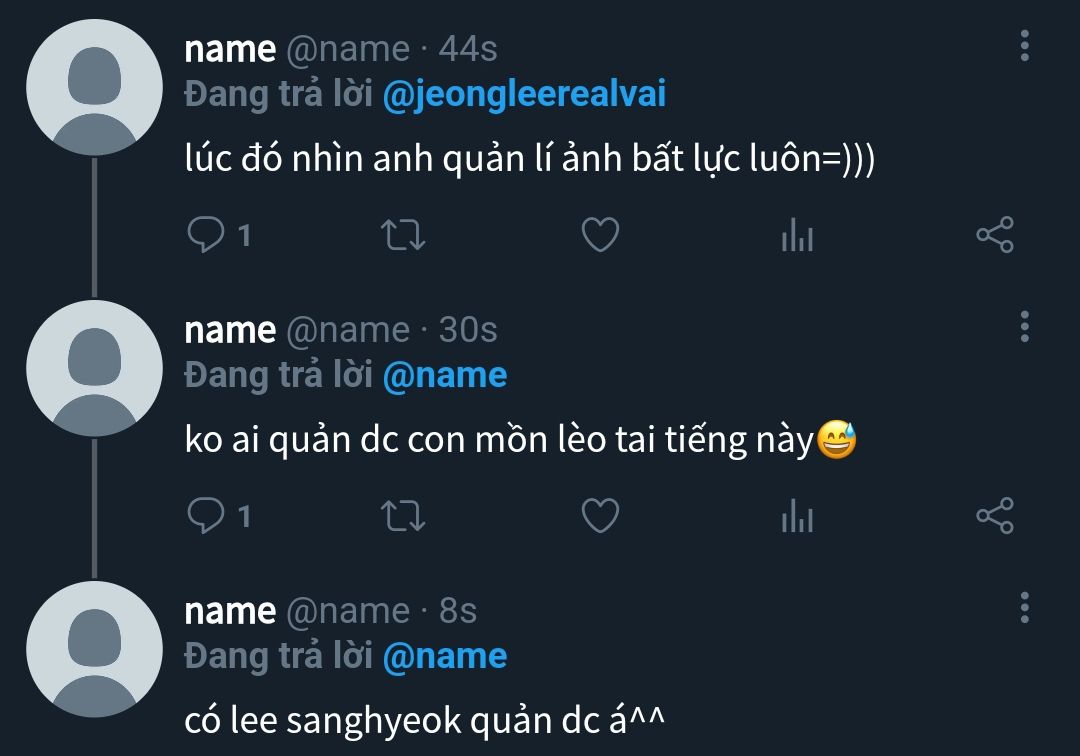
Task: View analytics for the 30s tweet
Action: point(798,516)
